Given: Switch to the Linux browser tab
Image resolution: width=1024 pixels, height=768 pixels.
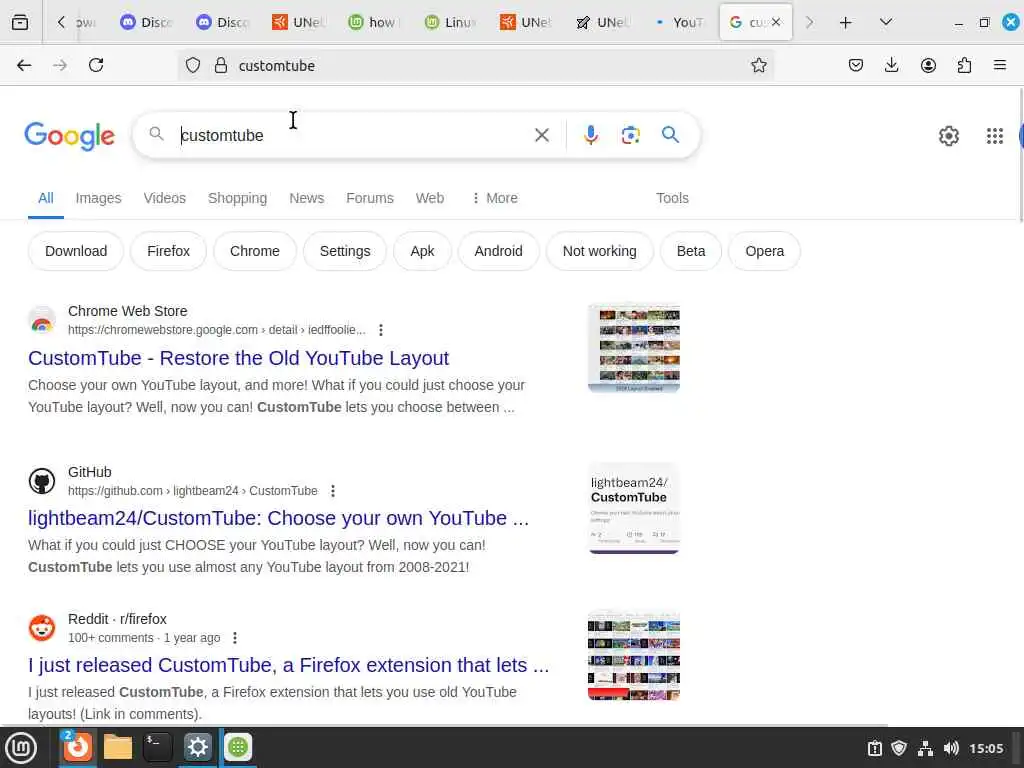Looking at the screenshot, I should [x=451, y=22].
